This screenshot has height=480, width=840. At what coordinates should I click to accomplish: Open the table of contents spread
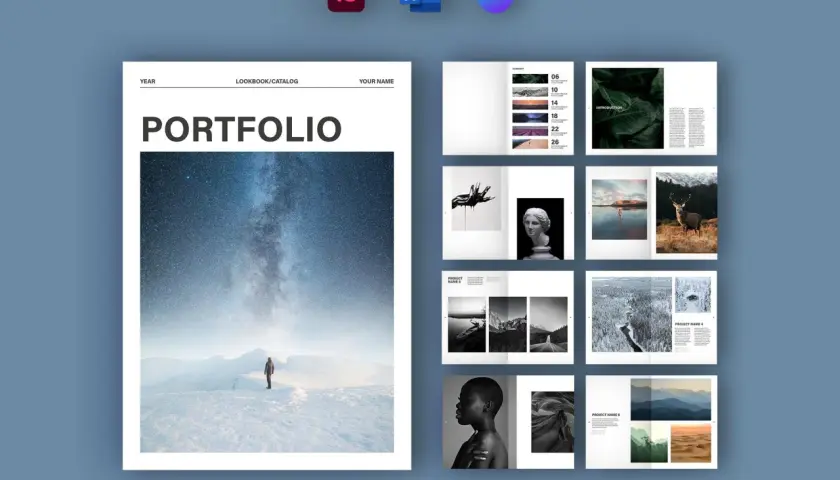pyautogui.click(x=508, y=108)
